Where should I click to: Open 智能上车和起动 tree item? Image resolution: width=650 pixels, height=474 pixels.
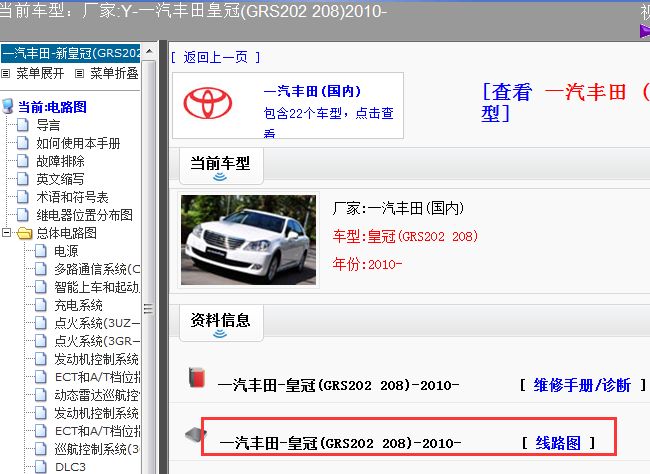click(97, 287)
